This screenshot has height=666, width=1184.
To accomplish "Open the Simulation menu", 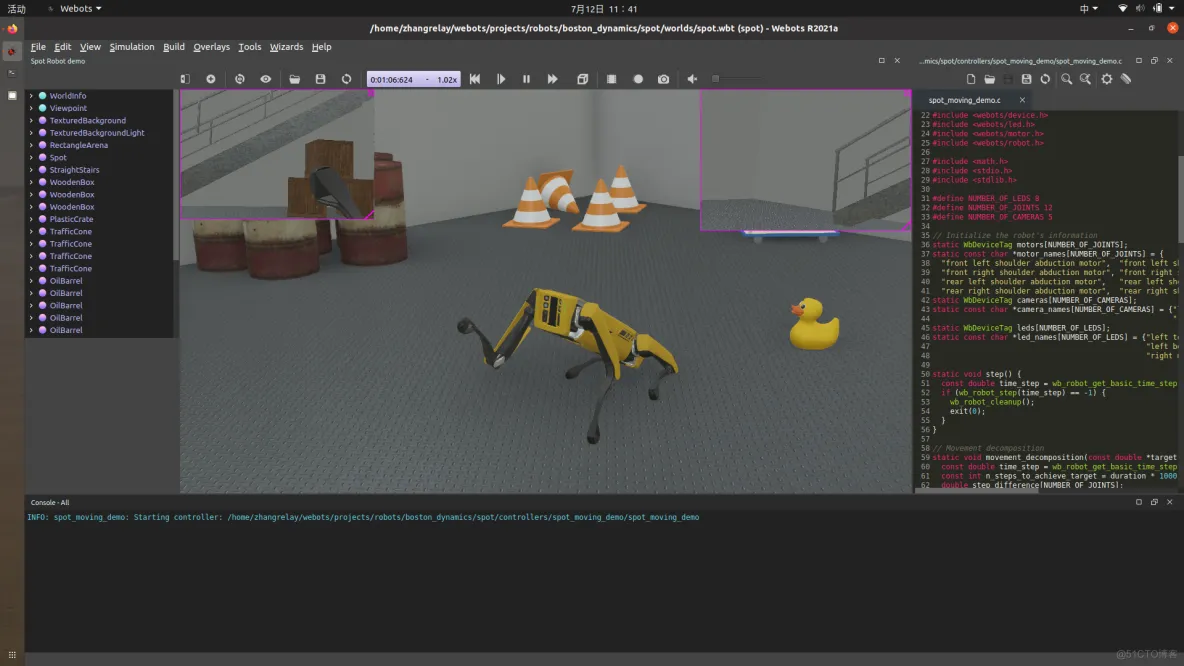I will tap(131, 47).
